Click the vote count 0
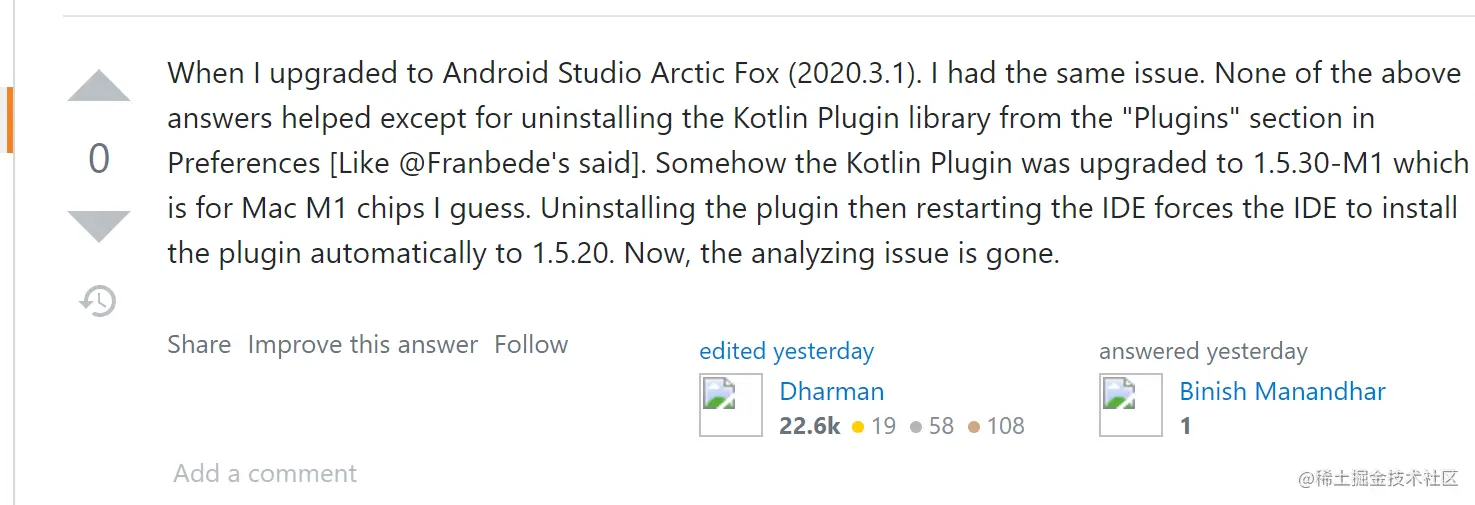Image resolution: width=1475 pixels, height=505 pixels. [99, 159]
